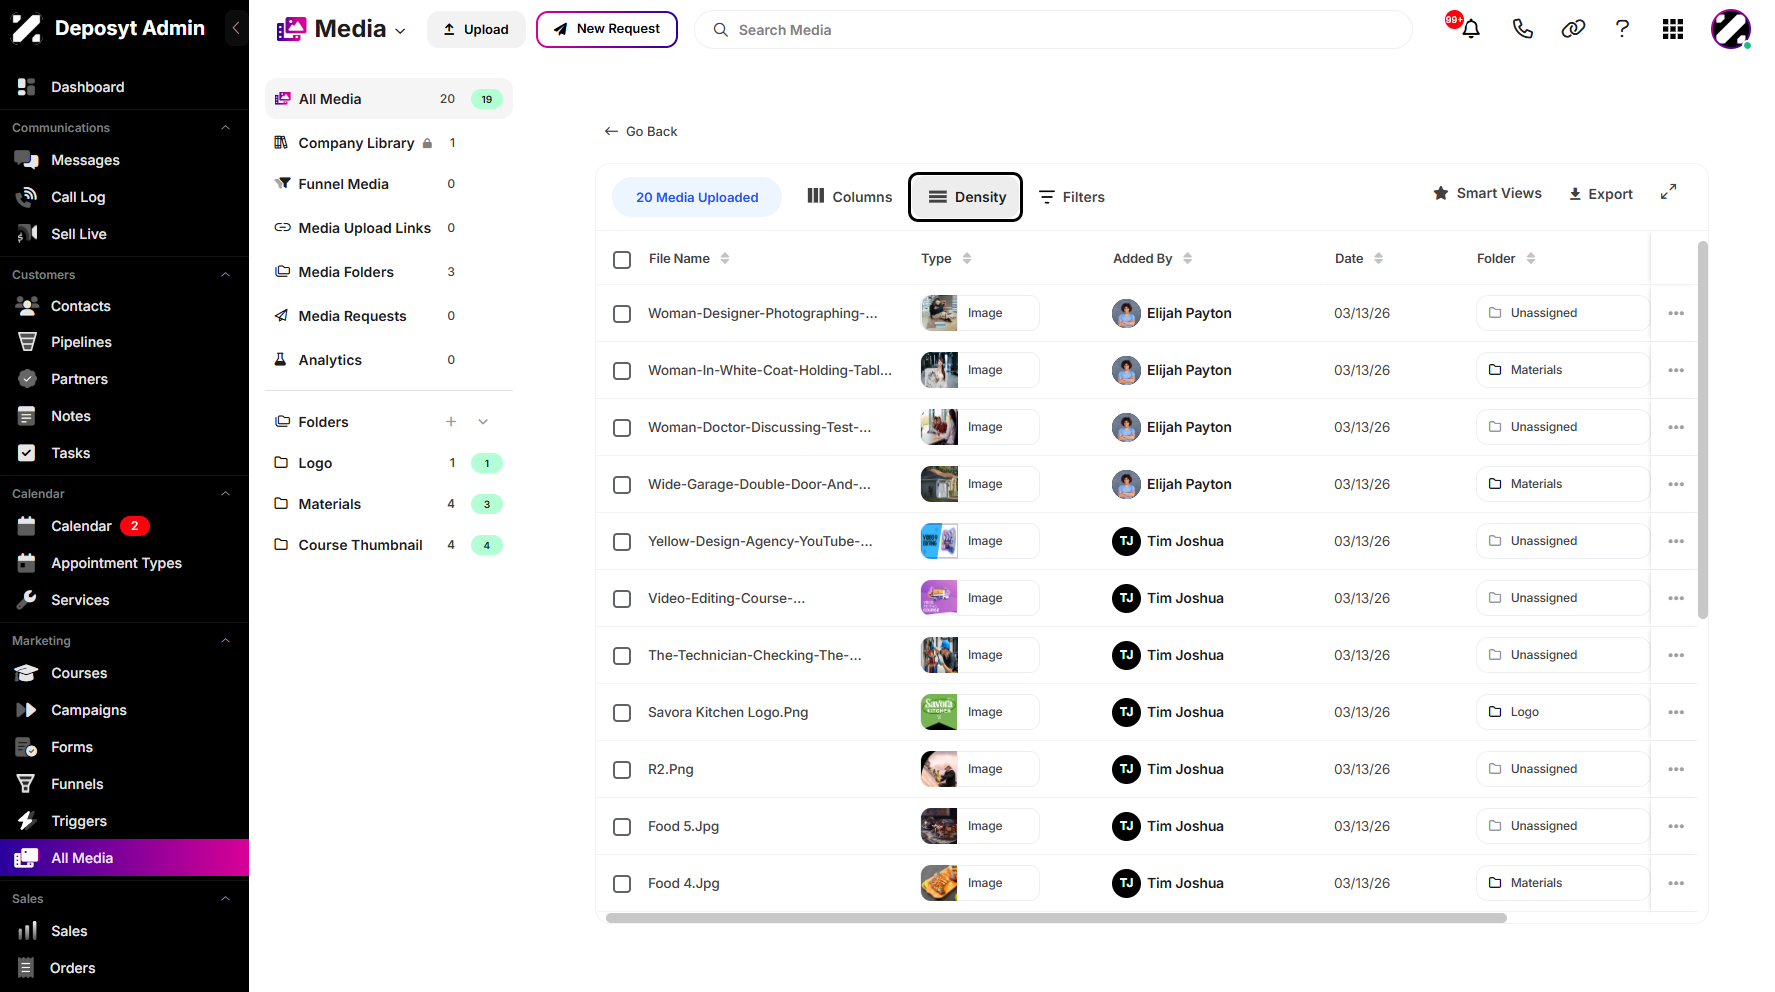Viewport: 1775px width, 992px height.
Task: Open row options for Savora Kitchen Logo.Png
Action: click(1676, 712)
